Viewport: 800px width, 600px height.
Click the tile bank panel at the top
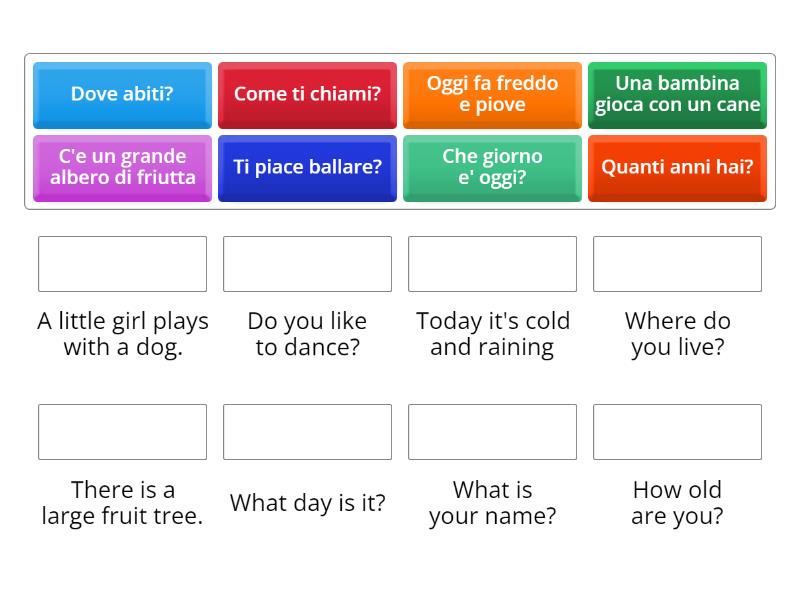400,131
